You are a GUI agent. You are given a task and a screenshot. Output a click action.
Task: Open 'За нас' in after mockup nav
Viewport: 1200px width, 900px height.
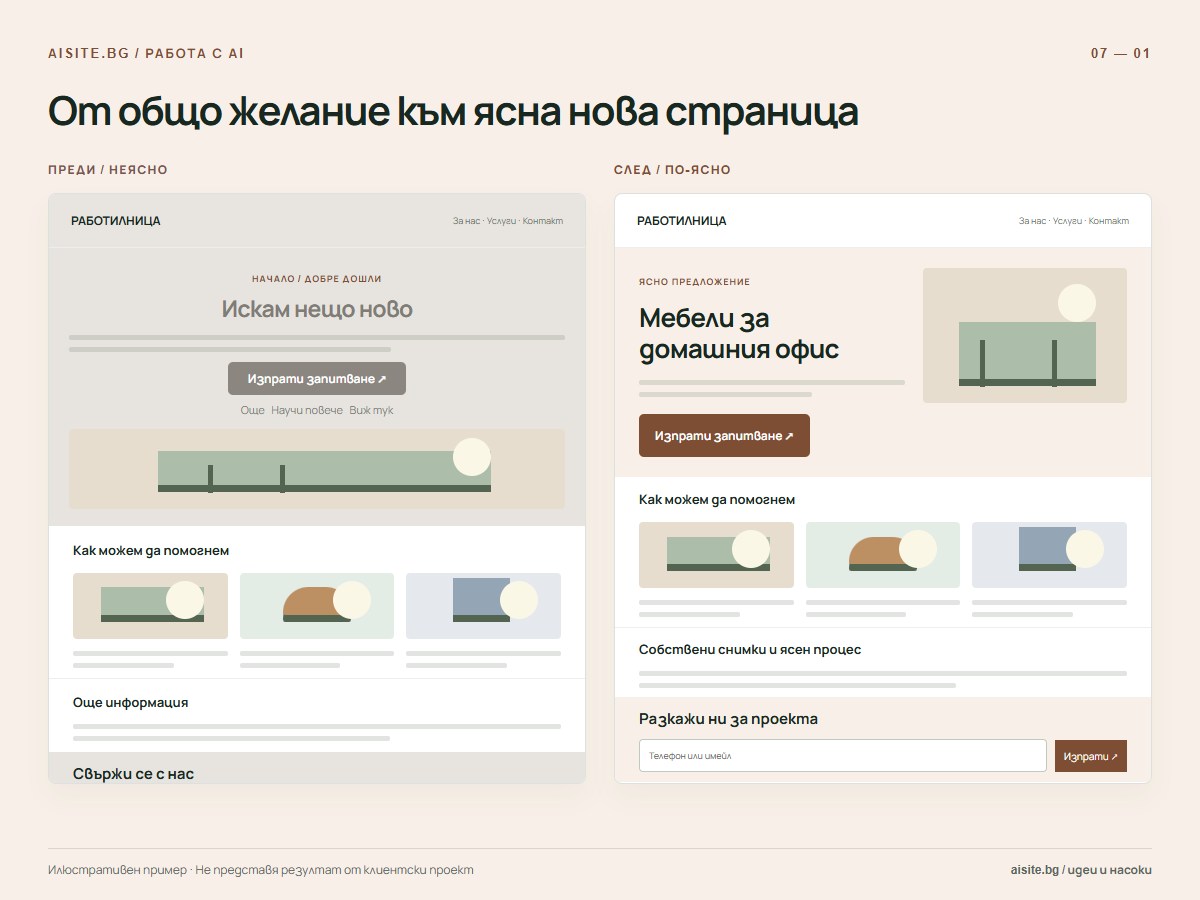(1032, 221)
